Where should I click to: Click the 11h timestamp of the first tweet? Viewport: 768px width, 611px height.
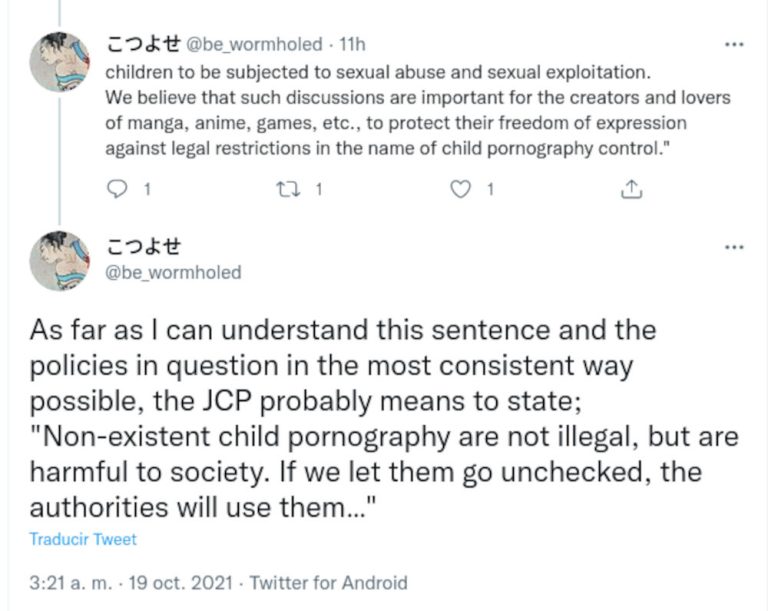pos(353,45)
